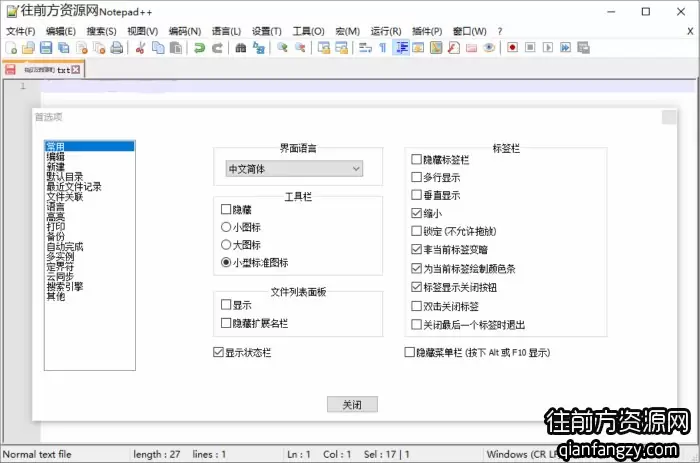Image resolution: width=700 pixels, height=463 pixels.
Task: Open Find with the binoculars icon
Action: coord(241,47)
